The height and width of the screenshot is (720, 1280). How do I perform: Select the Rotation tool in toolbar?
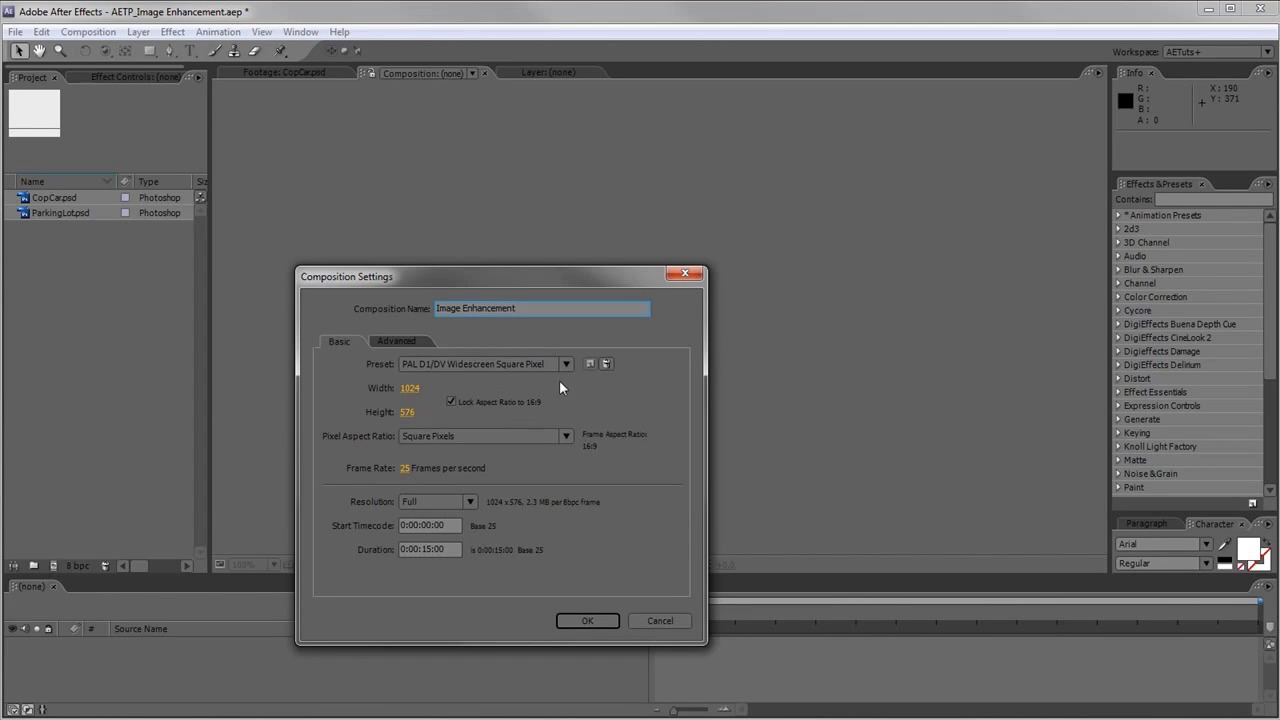point(85,51)
